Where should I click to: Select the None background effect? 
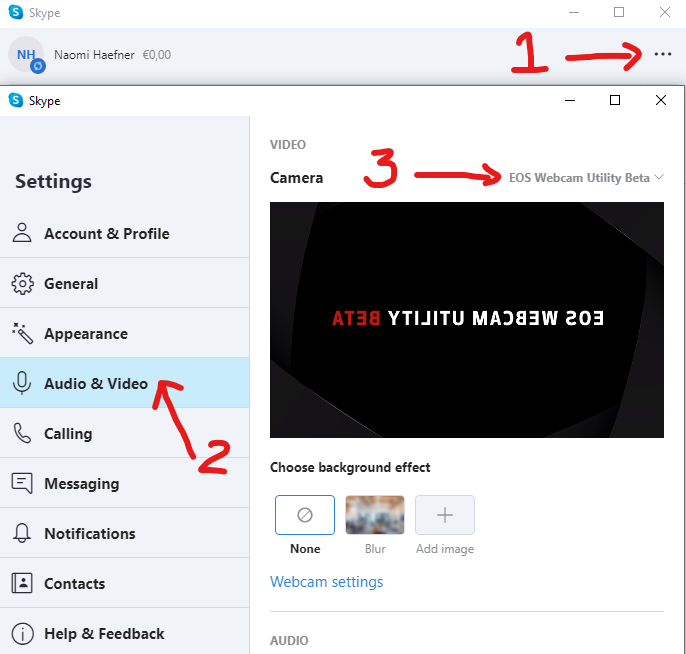click(x=305, y=515)
